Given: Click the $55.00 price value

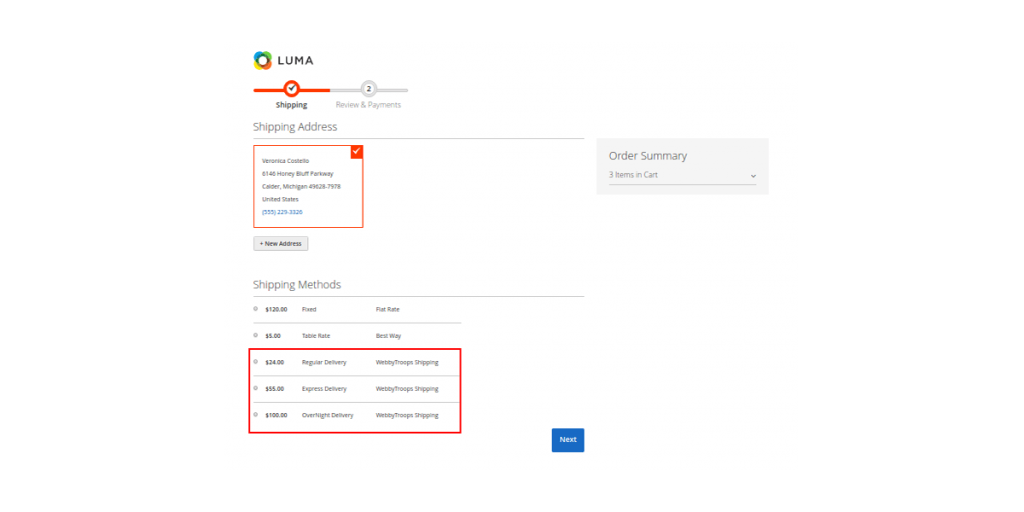Looking at the screenshot, I should point(274,389).
